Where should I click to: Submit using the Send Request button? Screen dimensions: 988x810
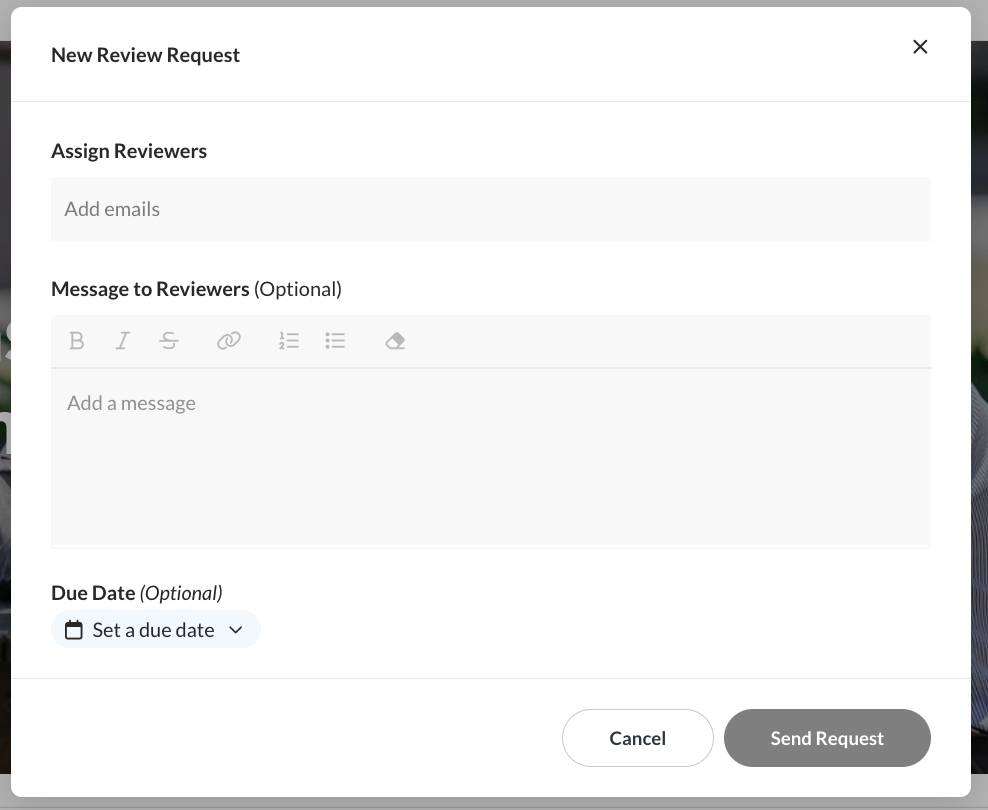827,738
